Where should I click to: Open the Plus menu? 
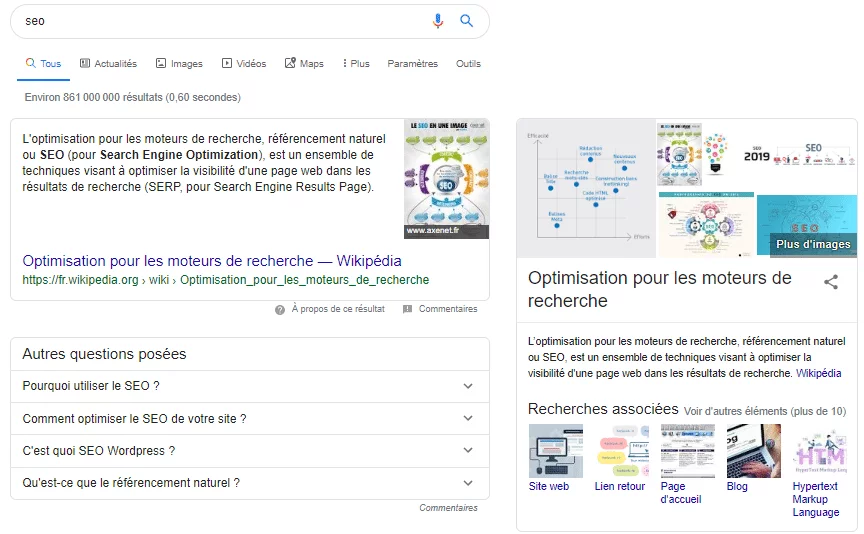coord(356,63)
